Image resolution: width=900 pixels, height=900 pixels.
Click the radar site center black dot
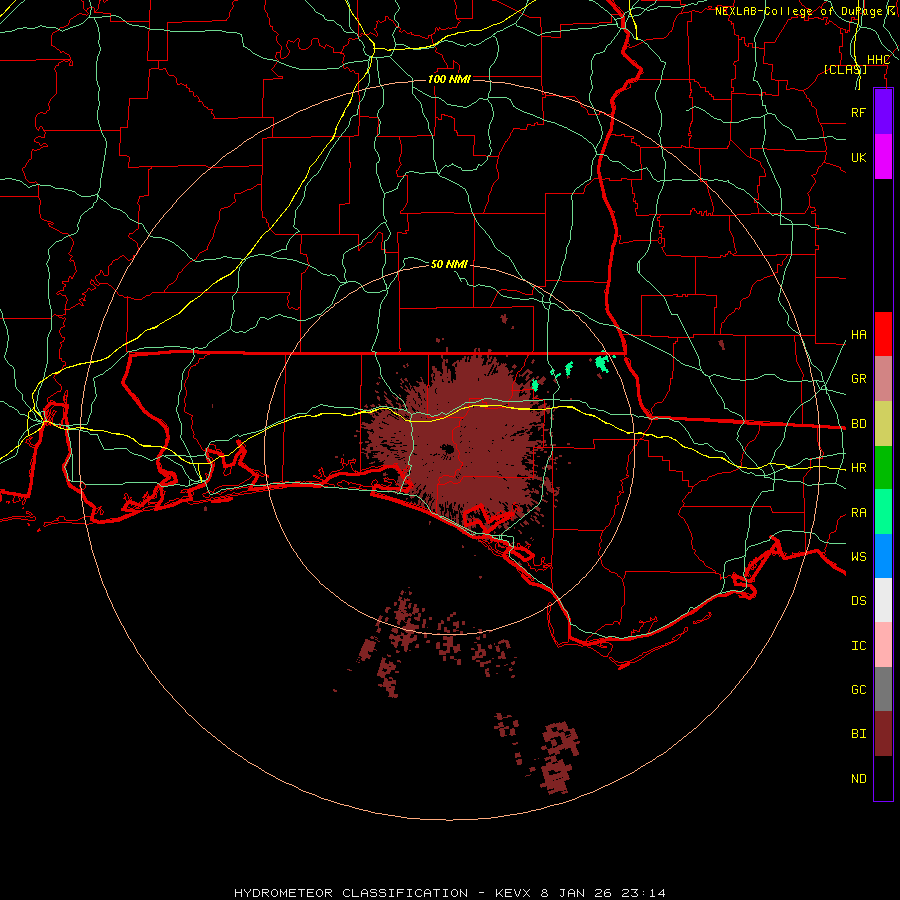448,449
